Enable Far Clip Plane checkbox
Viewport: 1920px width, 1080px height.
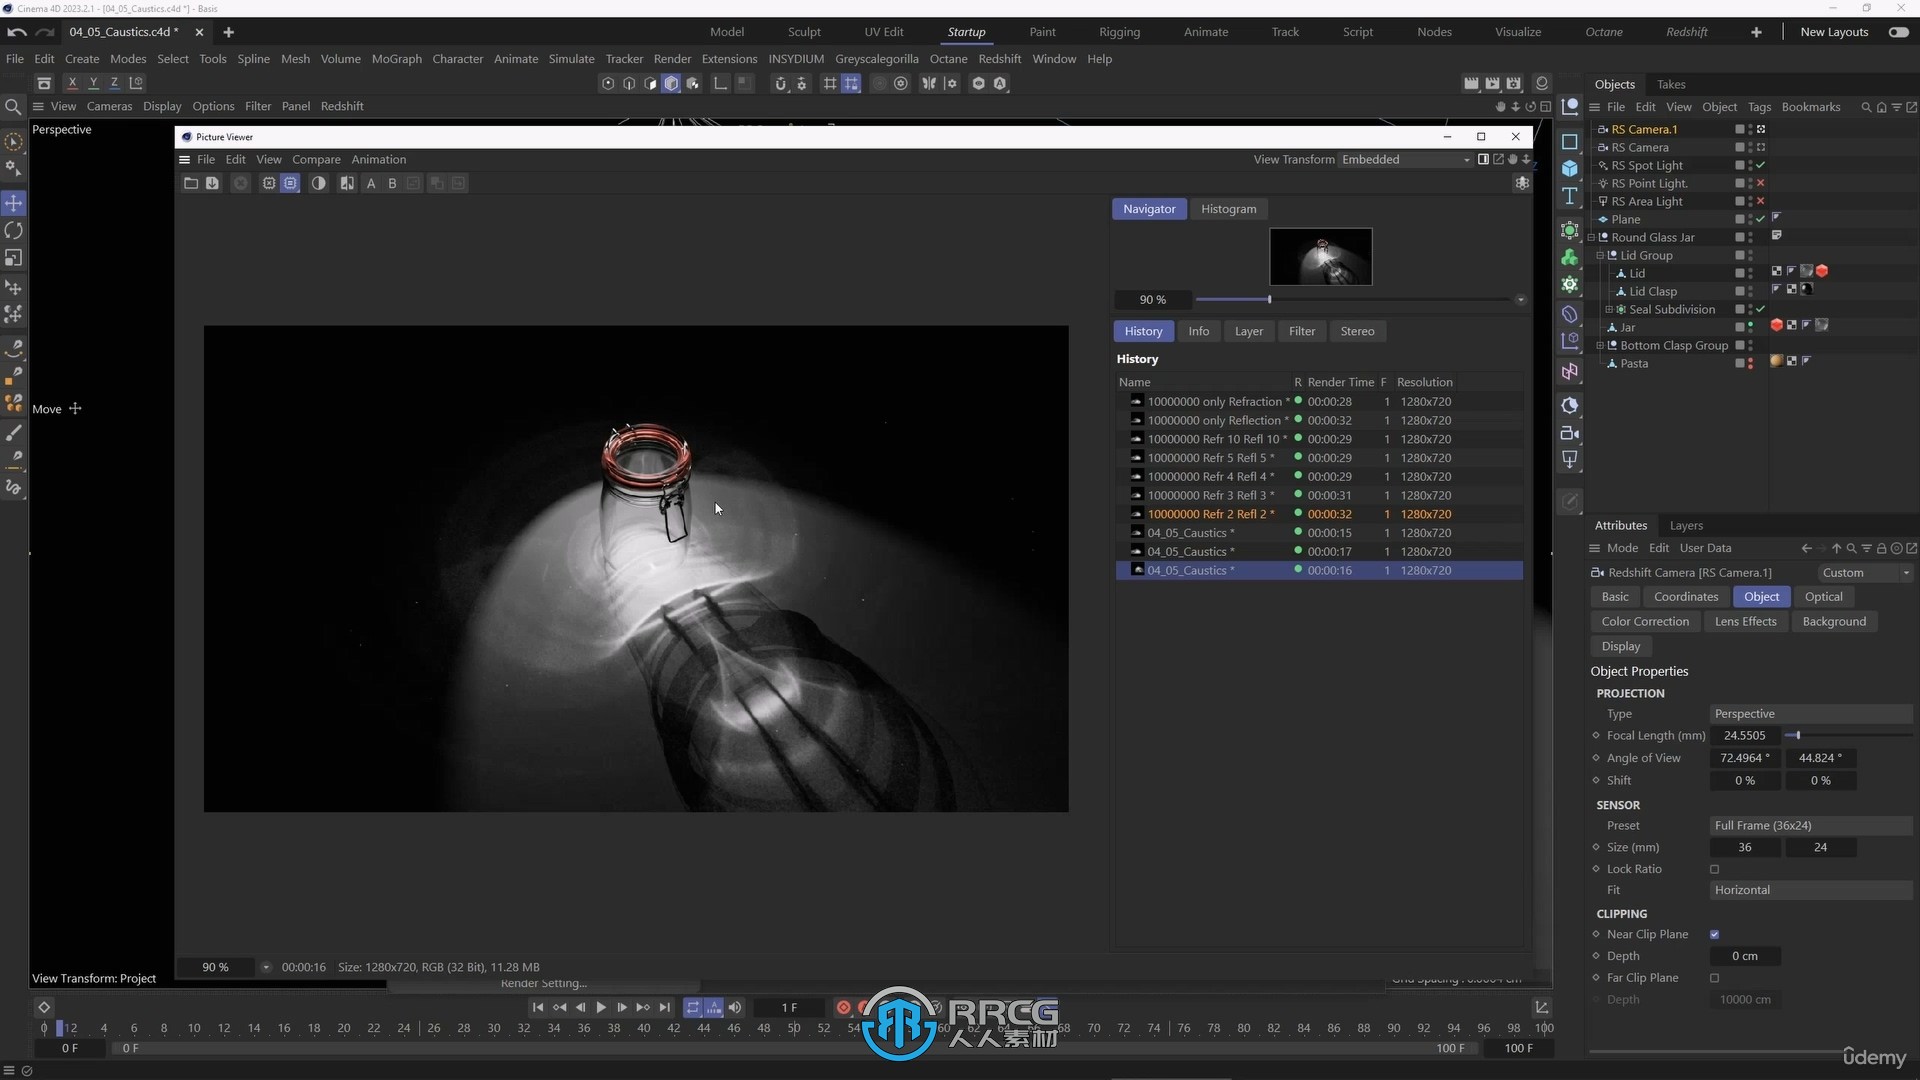pyautogui.click(x=1714, y=978)
